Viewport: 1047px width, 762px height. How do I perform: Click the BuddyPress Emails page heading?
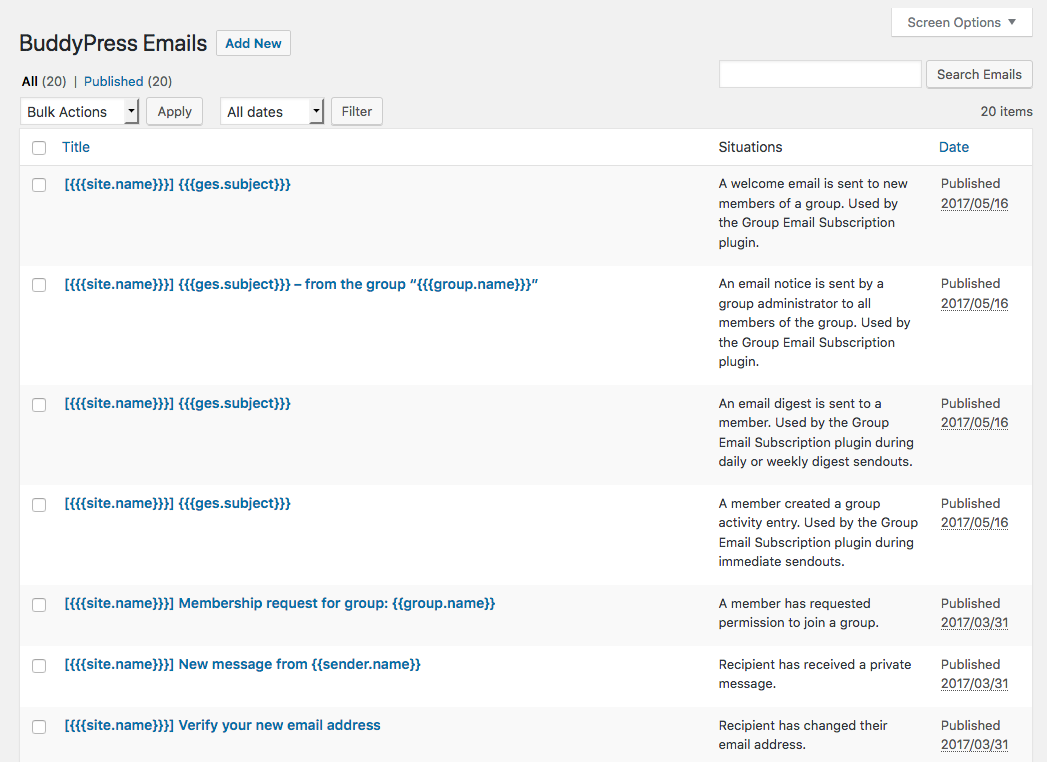pyautogui.click(x=113, y=43)
